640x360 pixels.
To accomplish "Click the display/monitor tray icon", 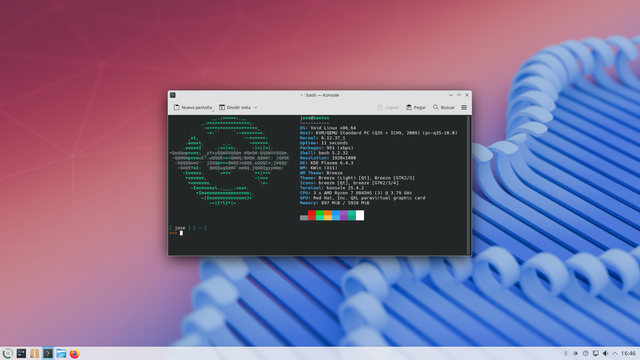I will 596,353.
